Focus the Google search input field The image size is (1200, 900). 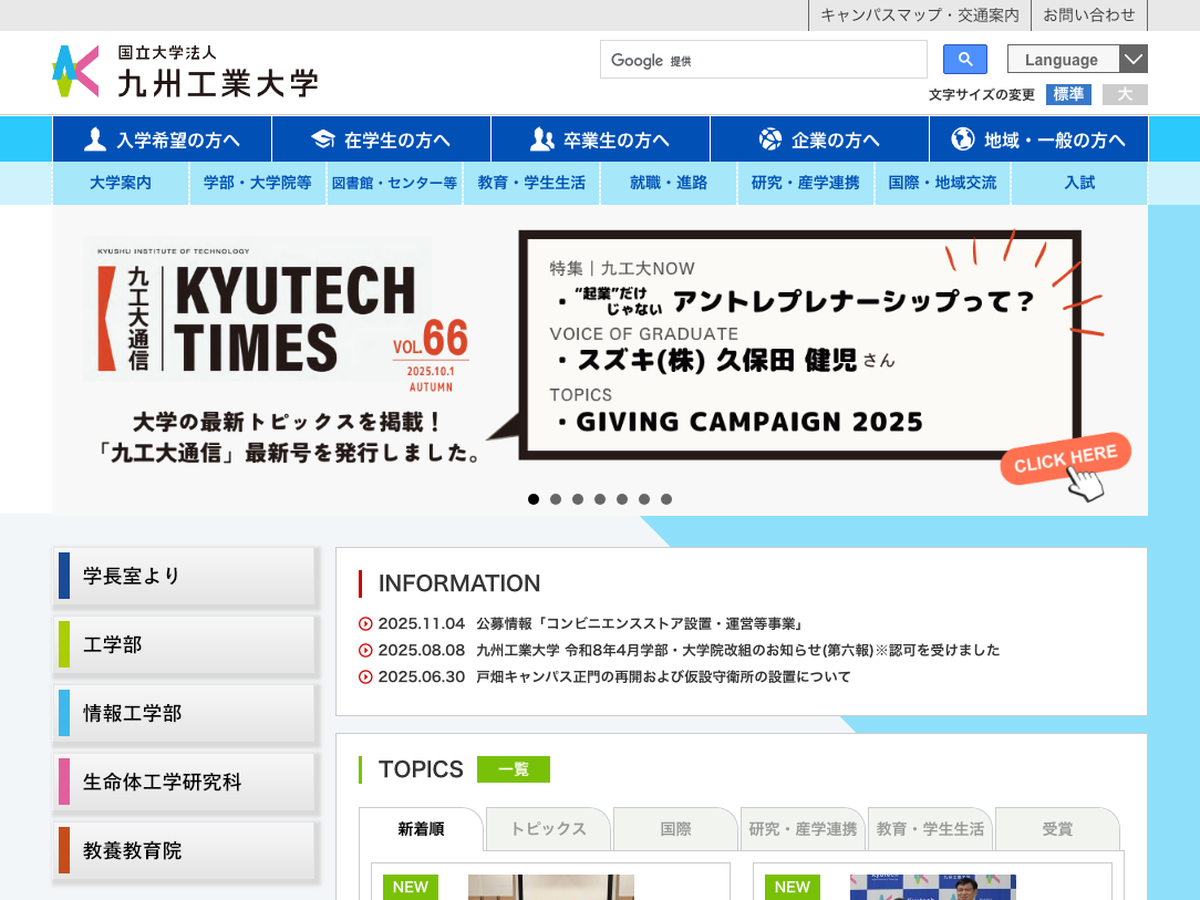(x=764, y=60)
